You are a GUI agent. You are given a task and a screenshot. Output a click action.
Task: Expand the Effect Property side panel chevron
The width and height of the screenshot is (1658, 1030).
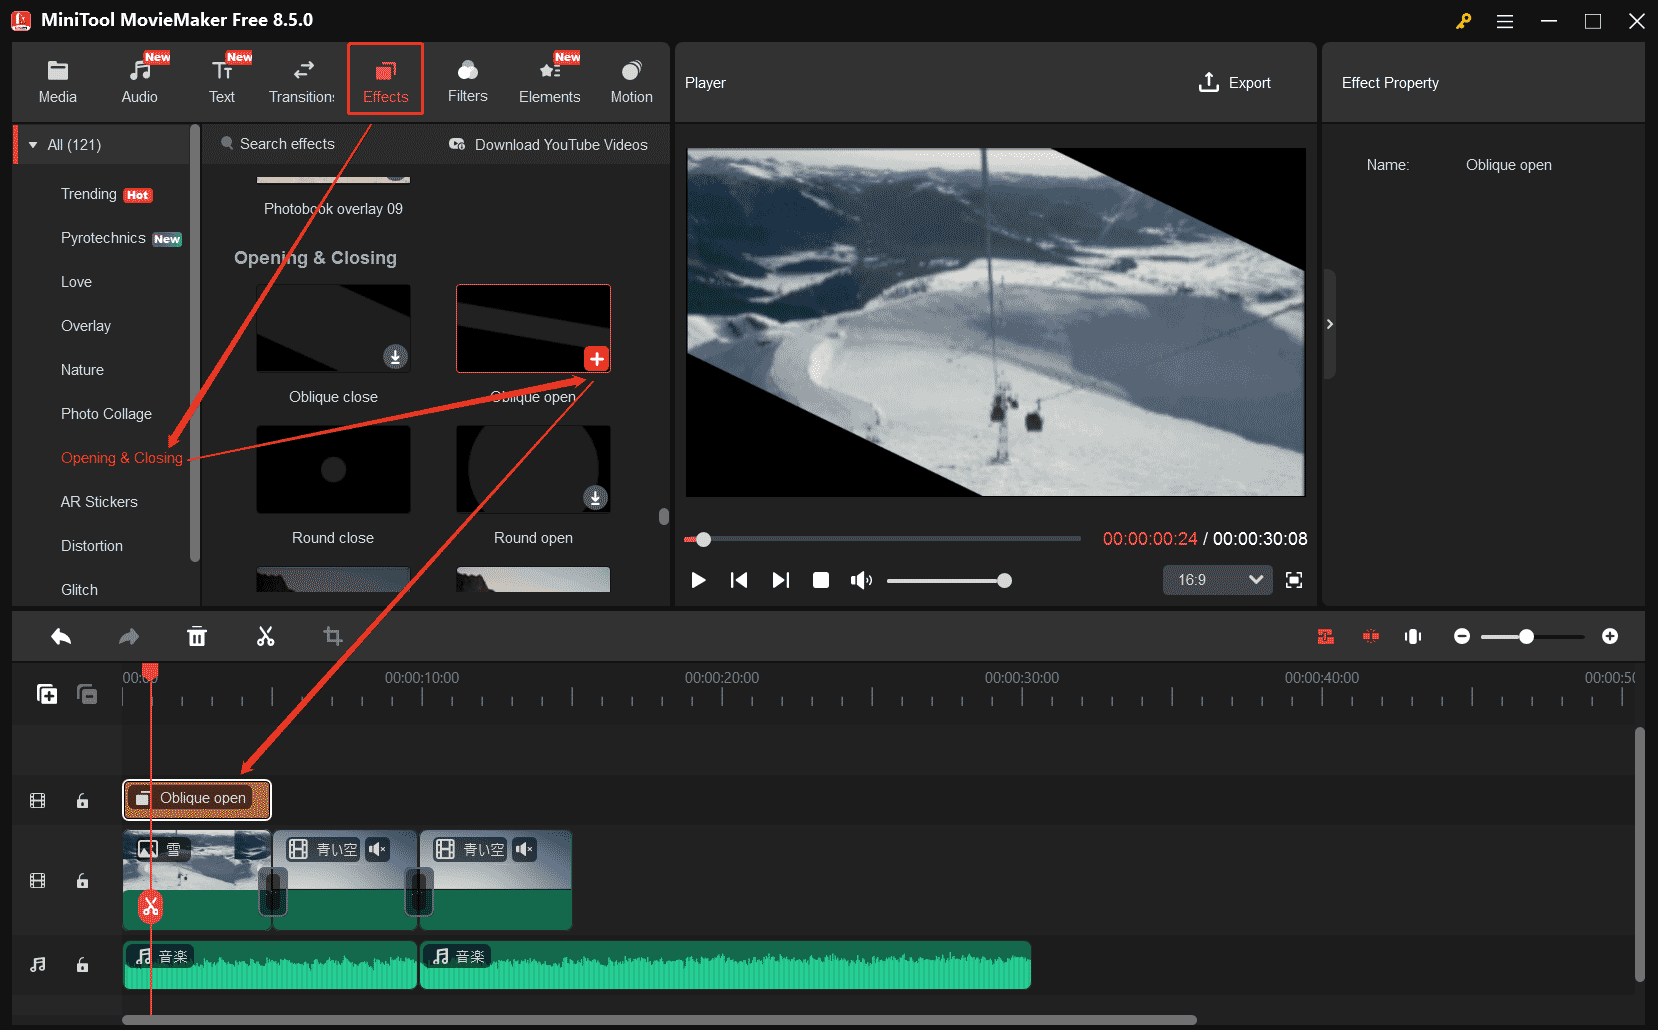pos(1330,324)
